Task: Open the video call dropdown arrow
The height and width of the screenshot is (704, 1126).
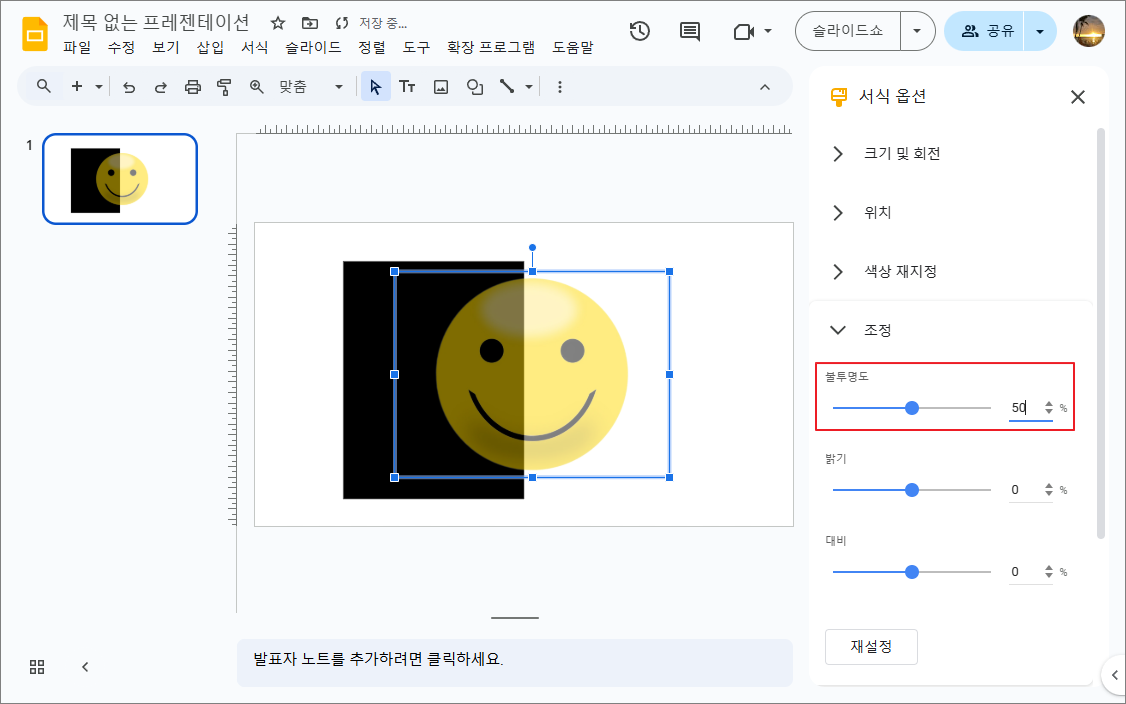Action: (768, 32)
